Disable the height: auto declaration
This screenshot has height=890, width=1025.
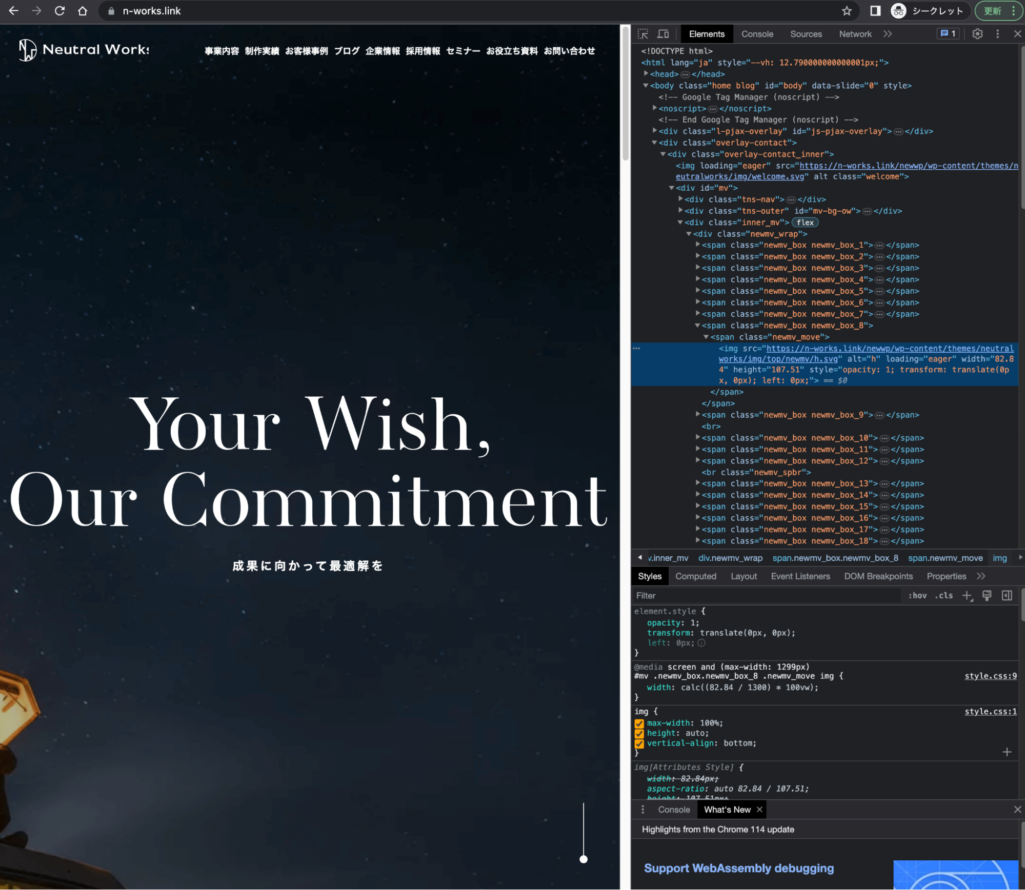639,733
